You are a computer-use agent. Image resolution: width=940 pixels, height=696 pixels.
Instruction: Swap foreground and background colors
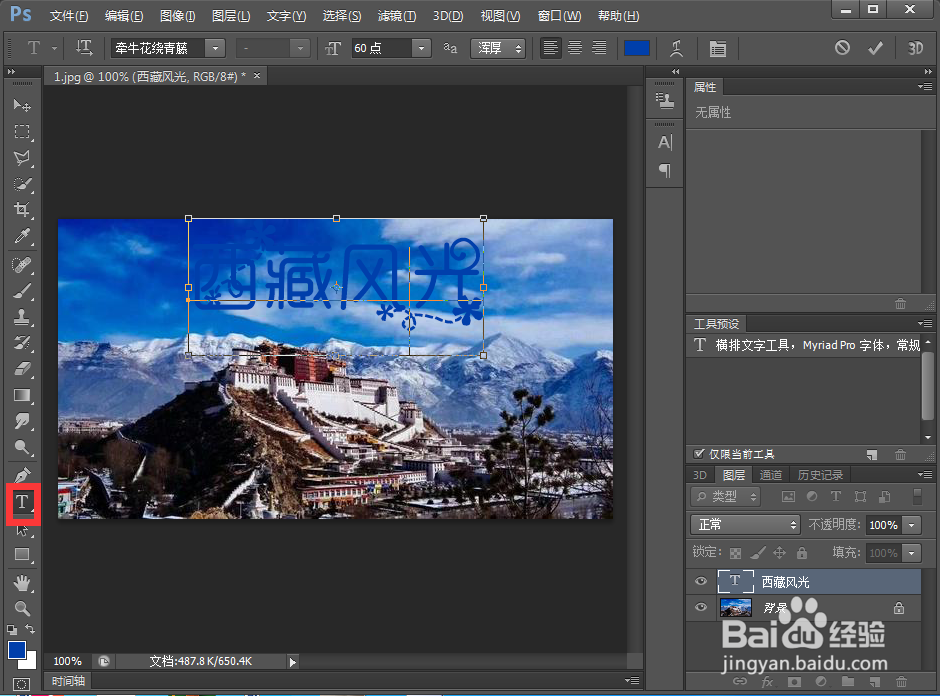(30, 629)
